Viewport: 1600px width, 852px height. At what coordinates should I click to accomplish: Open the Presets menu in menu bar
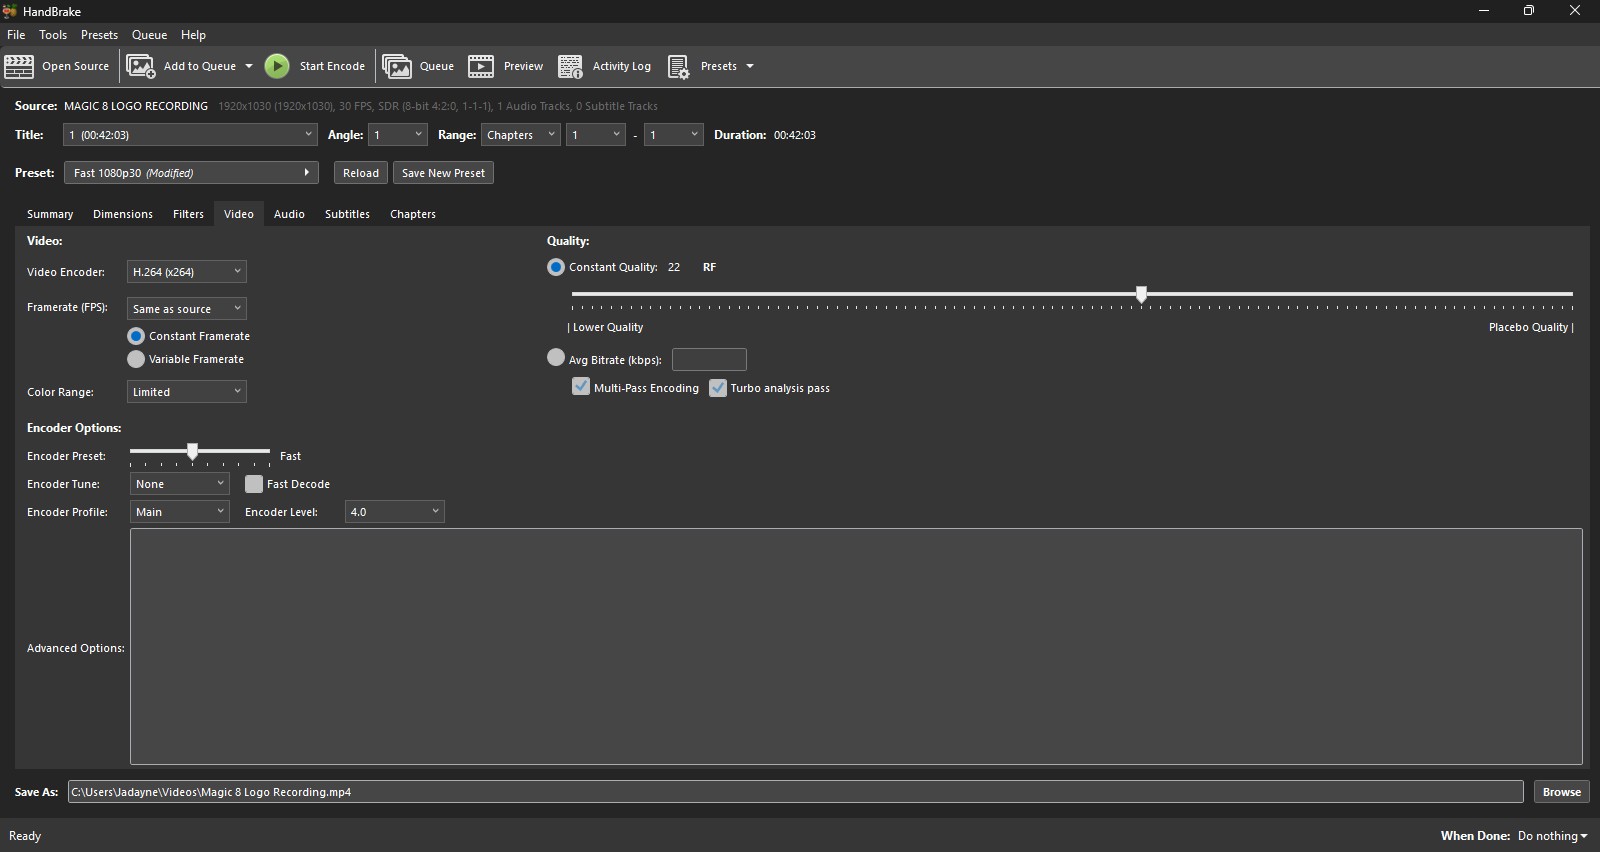(x=99, y=35)
